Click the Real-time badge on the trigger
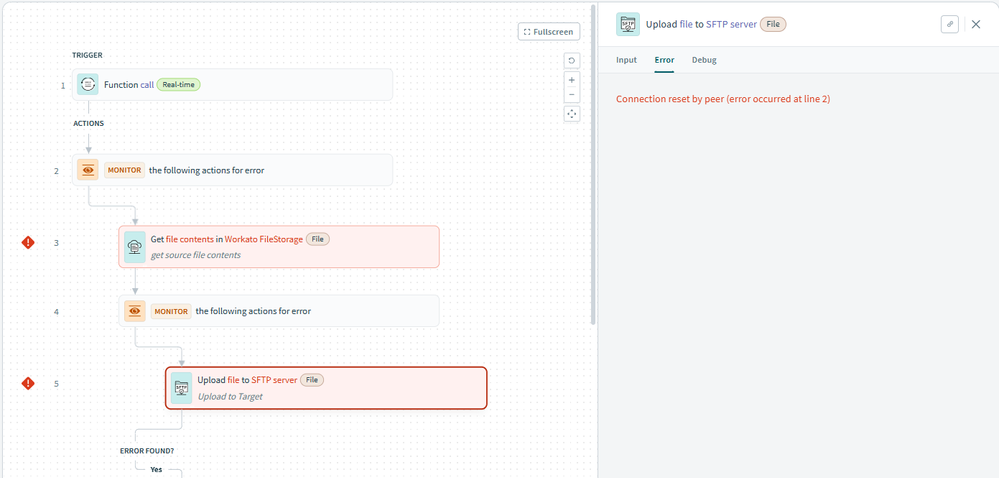Image resolution: width=999 pixels, height=478 pixels. (x=178, y=84)
